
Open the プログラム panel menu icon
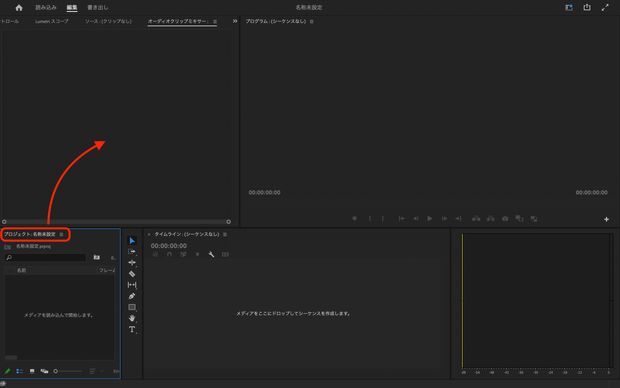[x=312, y=21]
